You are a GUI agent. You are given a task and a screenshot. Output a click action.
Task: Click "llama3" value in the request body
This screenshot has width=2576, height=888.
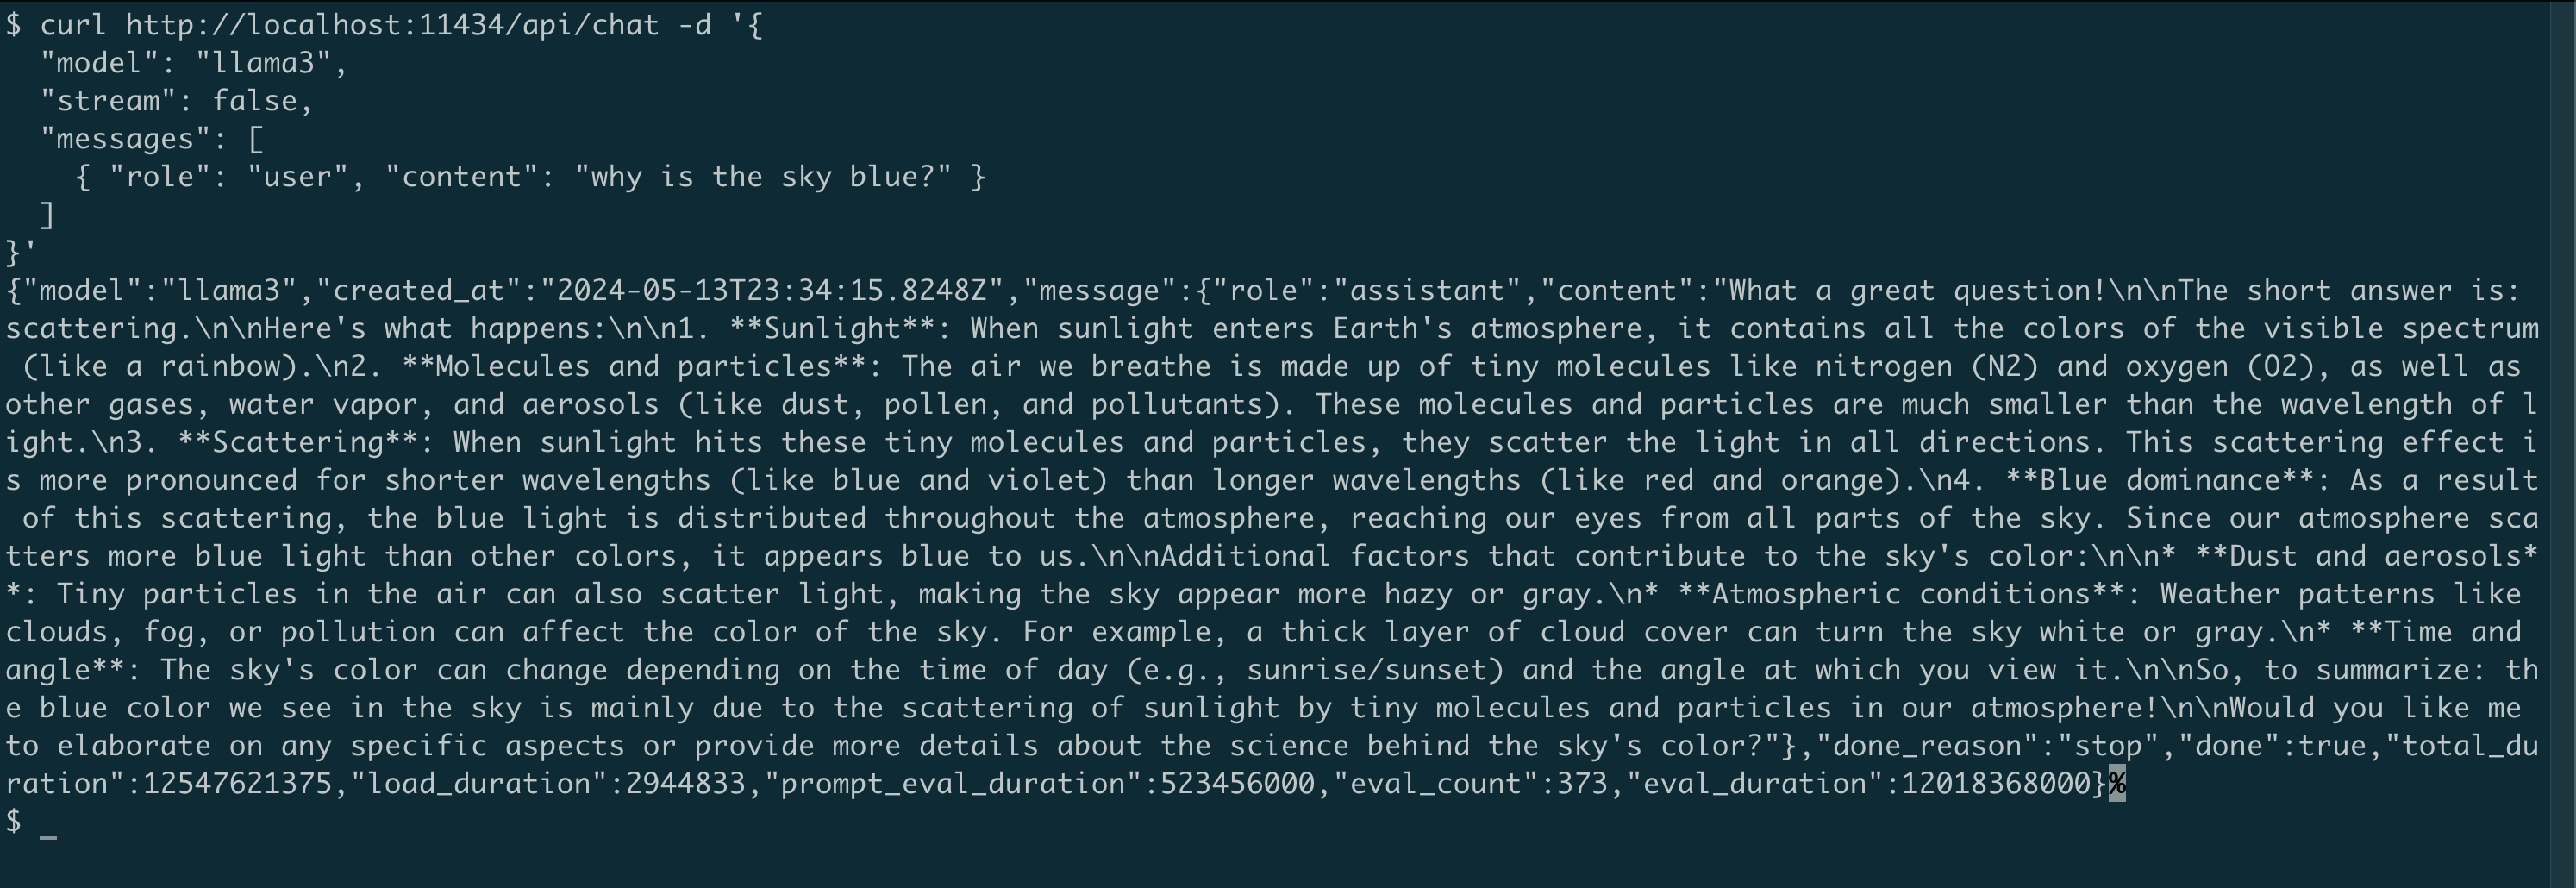(263, 63)
